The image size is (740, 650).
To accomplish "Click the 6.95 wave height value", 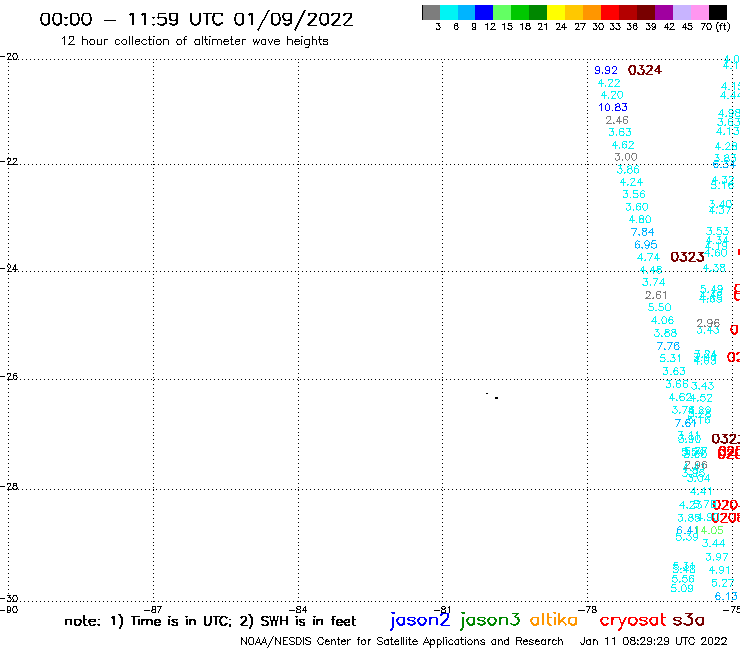I will (x=646, y=245).
